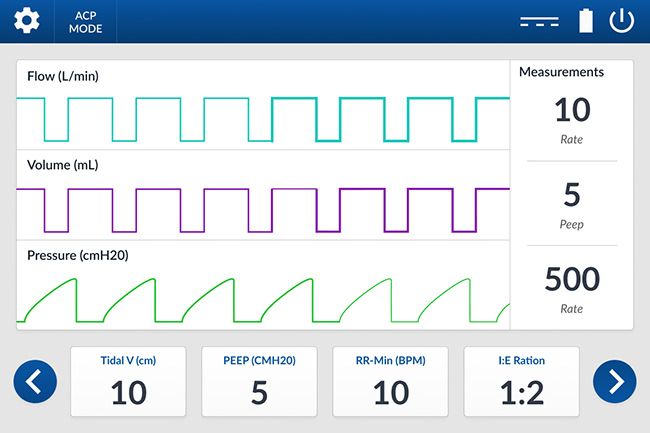
Task: Go to previous settings with left arrow
Action: [35, 381]
